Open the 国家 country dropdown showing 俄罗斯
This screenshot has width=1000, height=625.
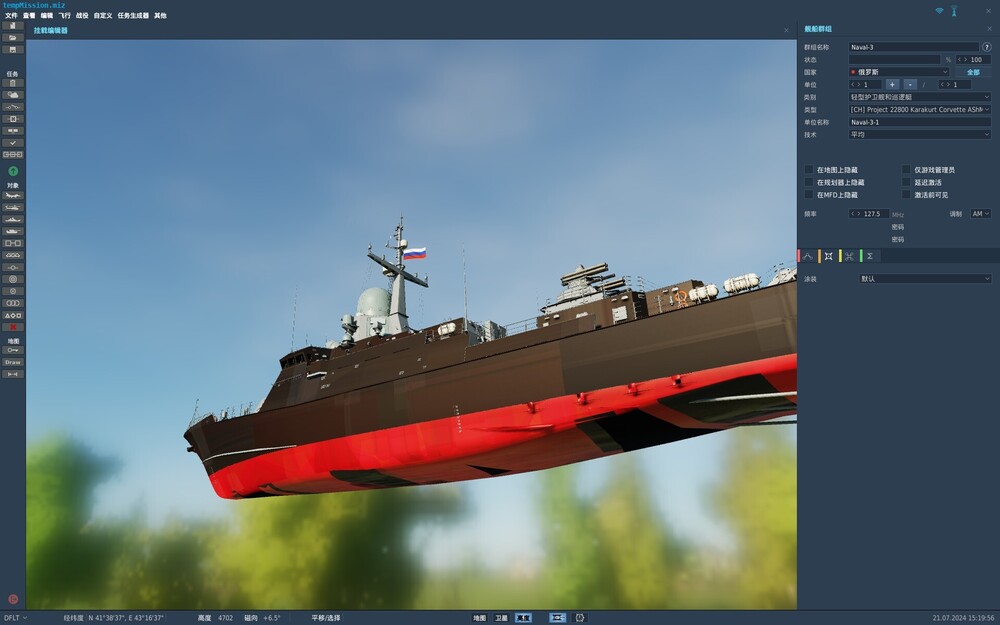point(899,72)
